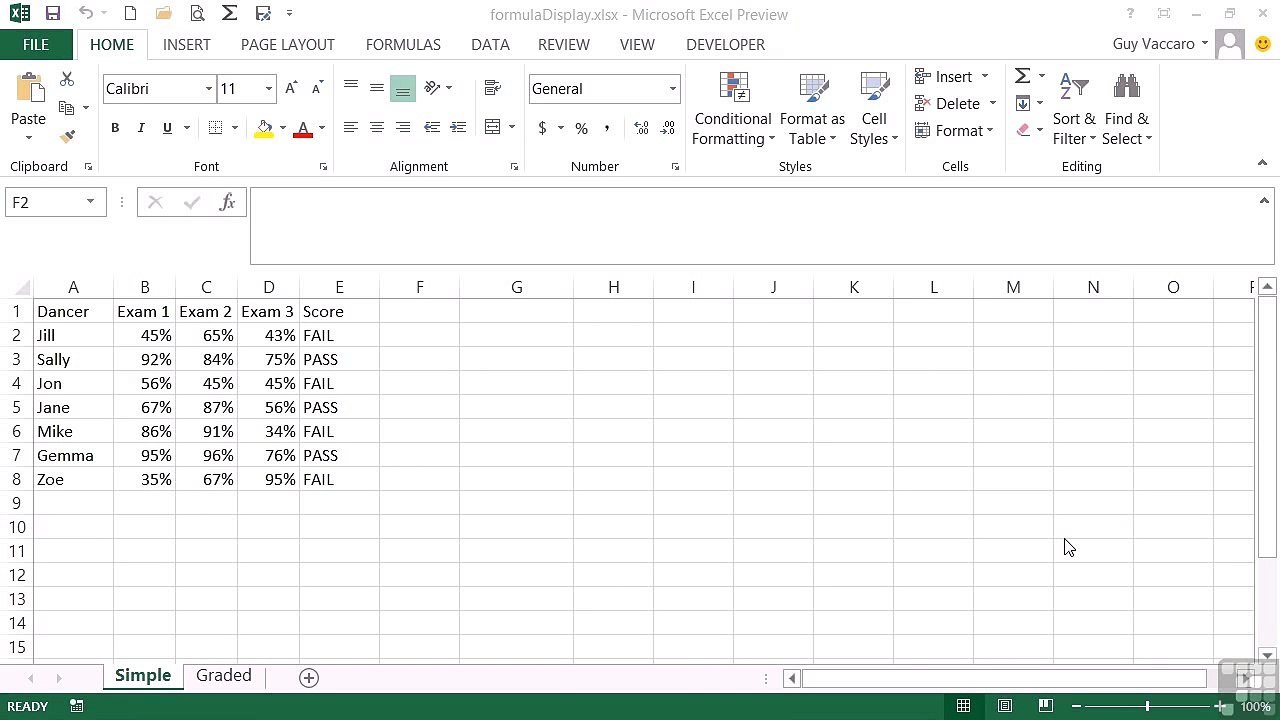Image resolution: width=1280 pixels, height=720 pixels.
Task: Collapse the ribbon with the arrow
Action: [x=1262, y=163]
